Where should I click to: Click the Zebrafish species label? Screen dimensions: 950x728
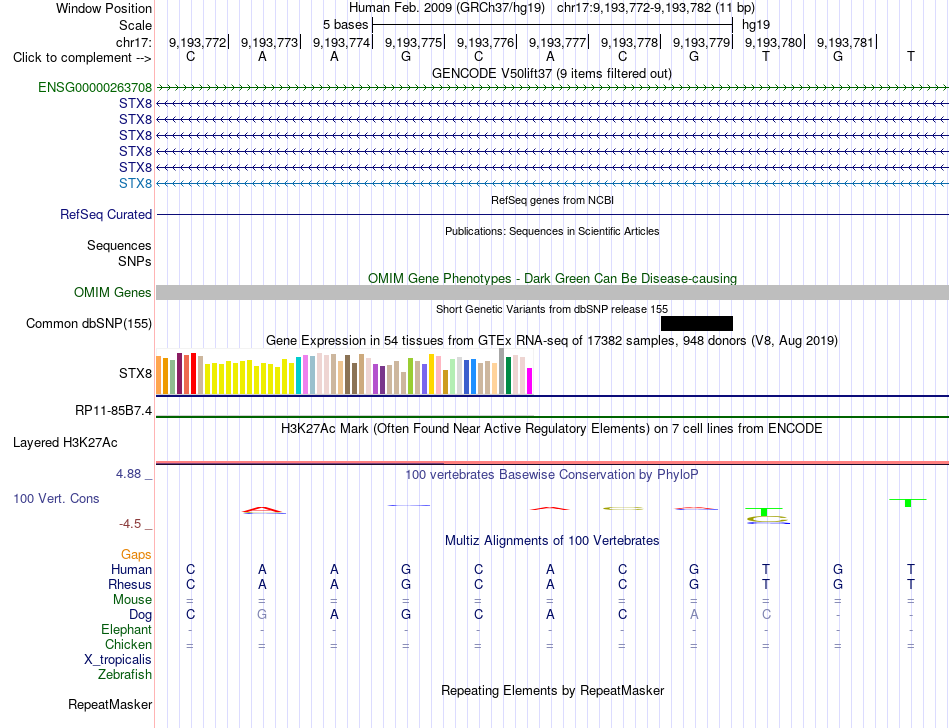[x=125, y=675]
